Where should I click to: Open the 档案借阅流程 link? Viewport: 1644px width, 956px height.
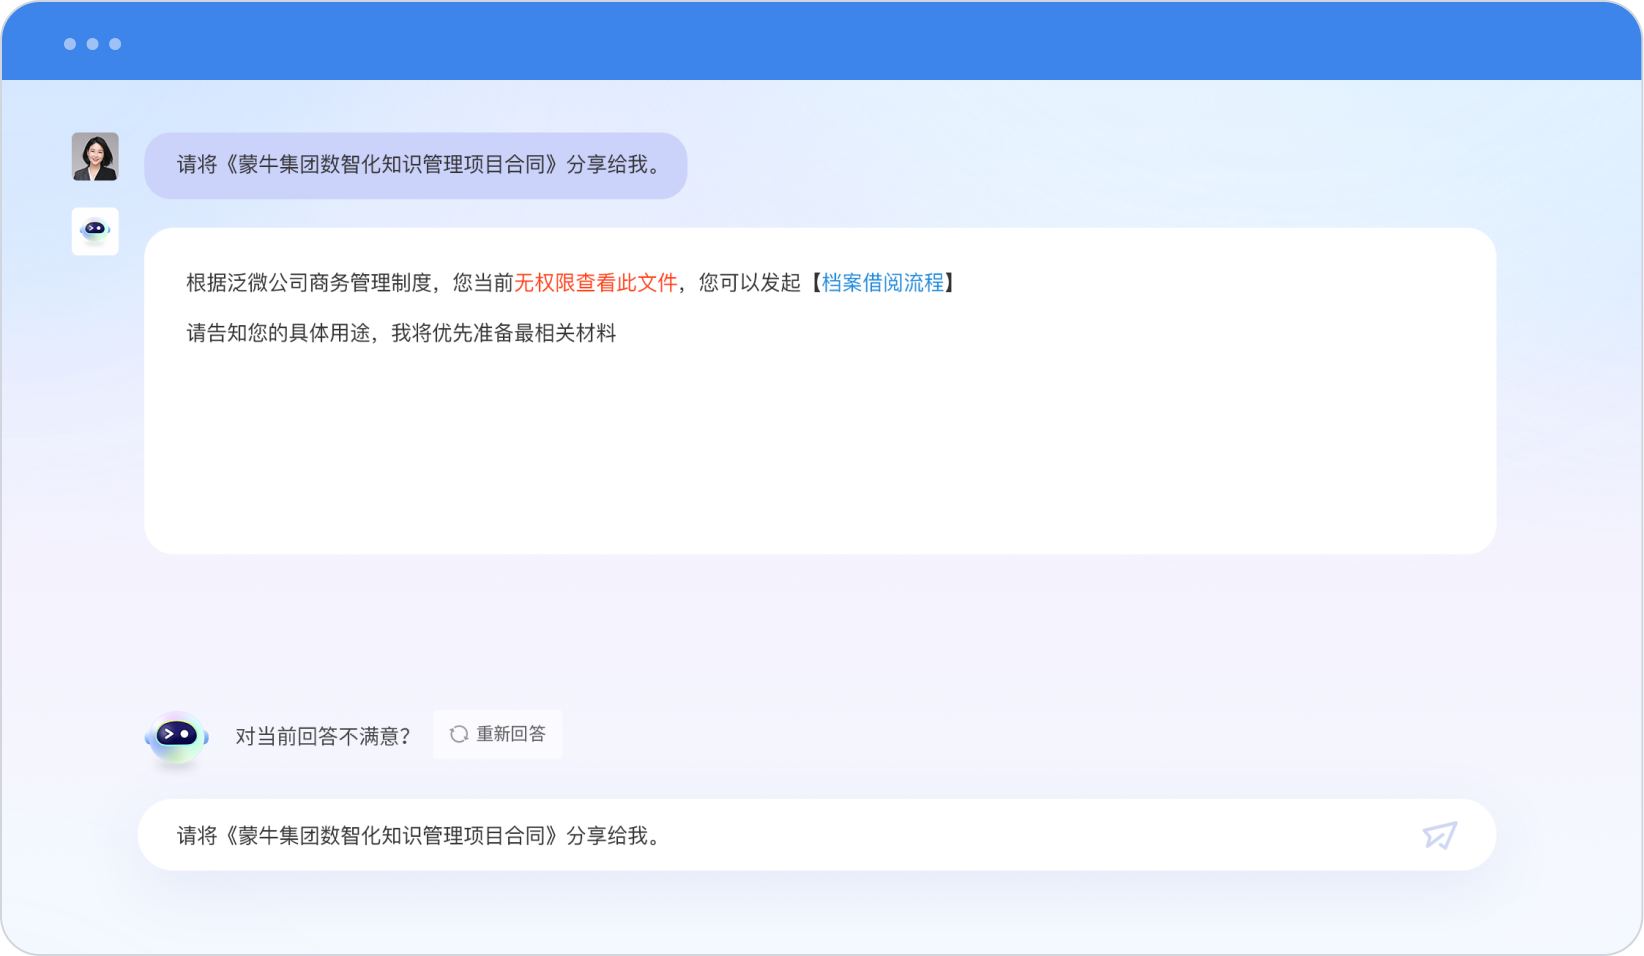pos(882,283)
